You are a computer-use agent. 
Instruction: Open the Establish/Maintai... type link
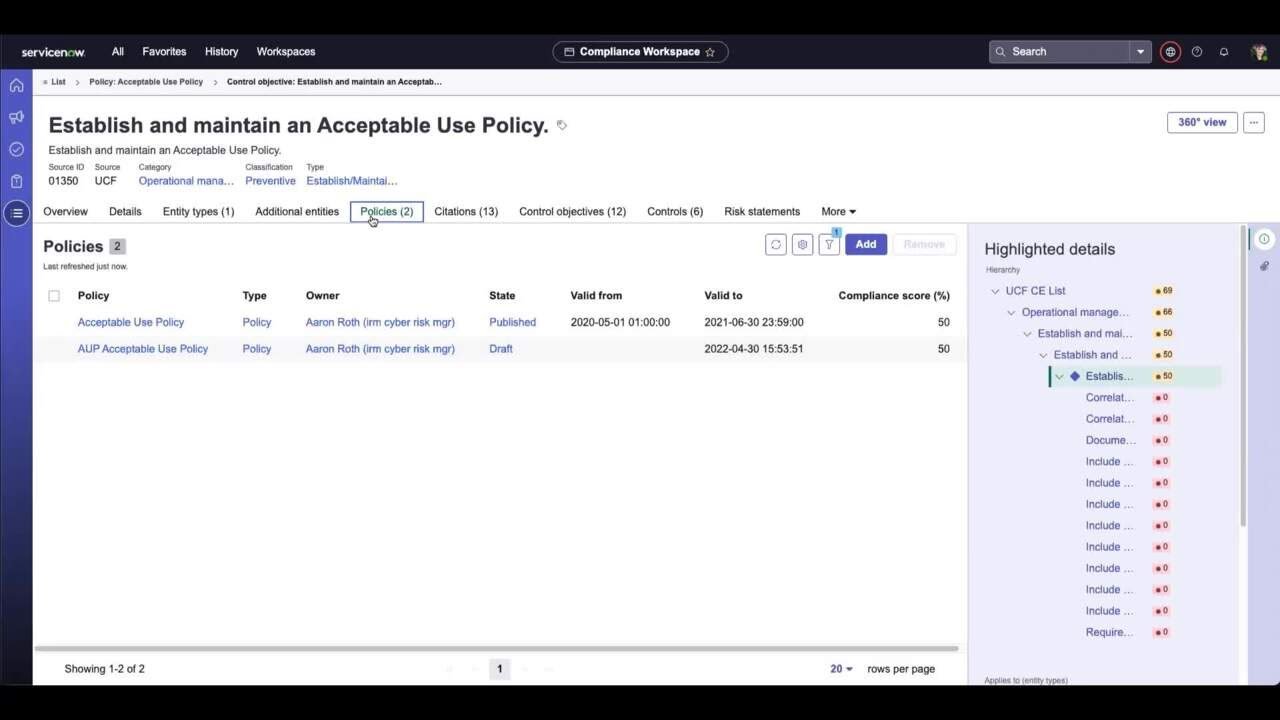point(352,181)
